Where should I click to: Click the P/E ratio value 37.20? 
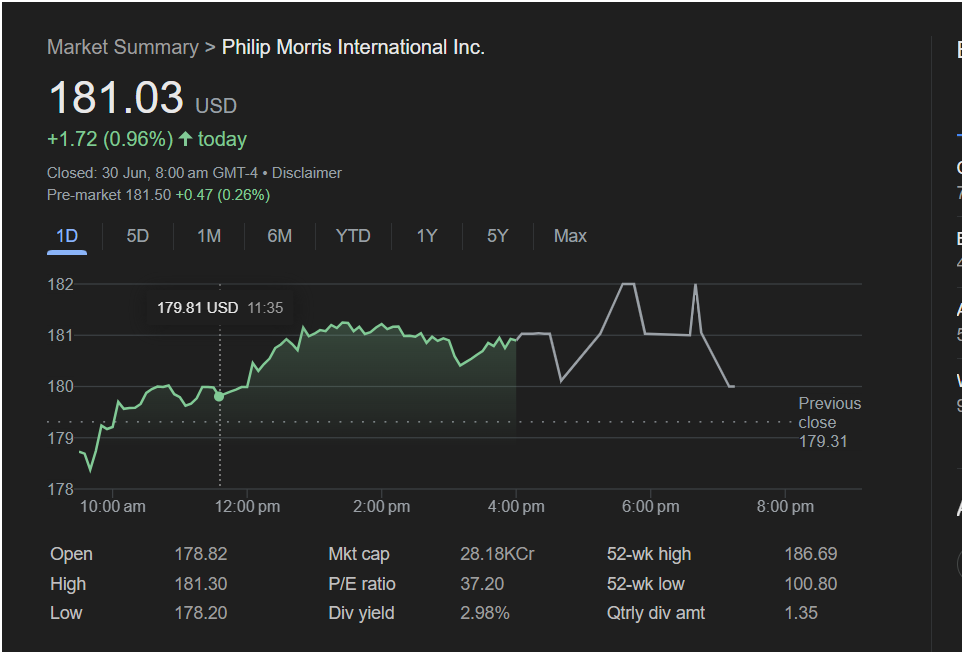click(482, 584)
